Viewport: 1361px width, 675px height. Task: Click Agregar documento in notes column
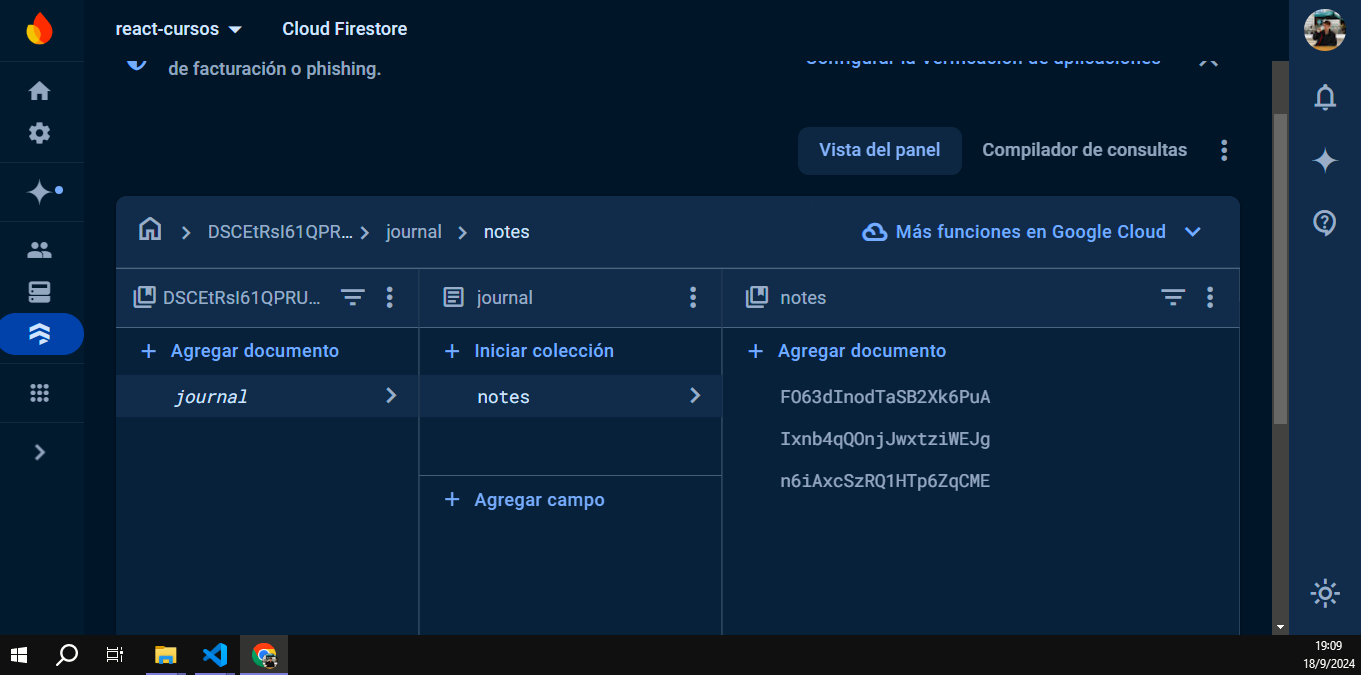coord(847,351)
